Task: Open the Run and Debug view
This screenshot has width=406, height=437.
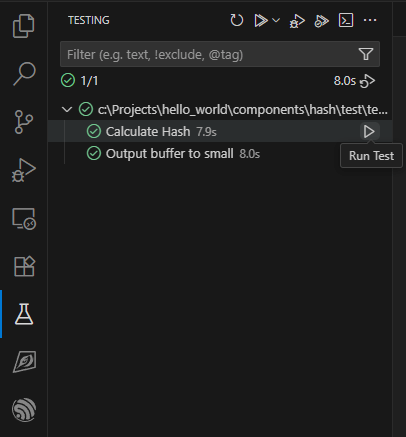Action: (24, 170)
